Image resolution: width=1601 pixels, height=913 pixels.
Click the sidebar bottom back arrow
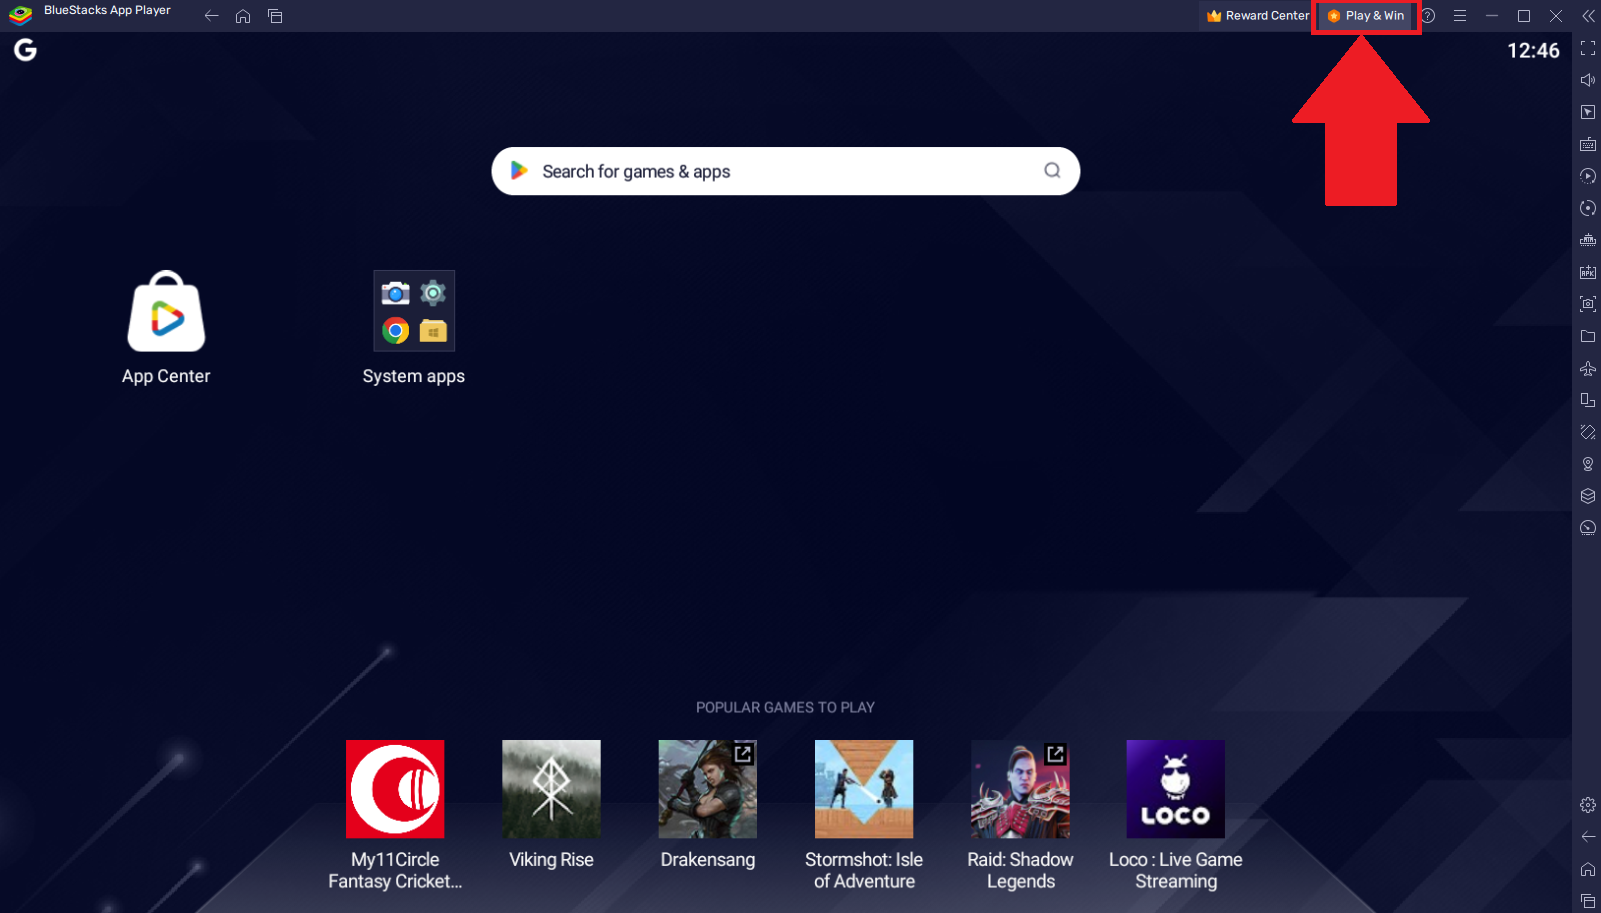1588,837
